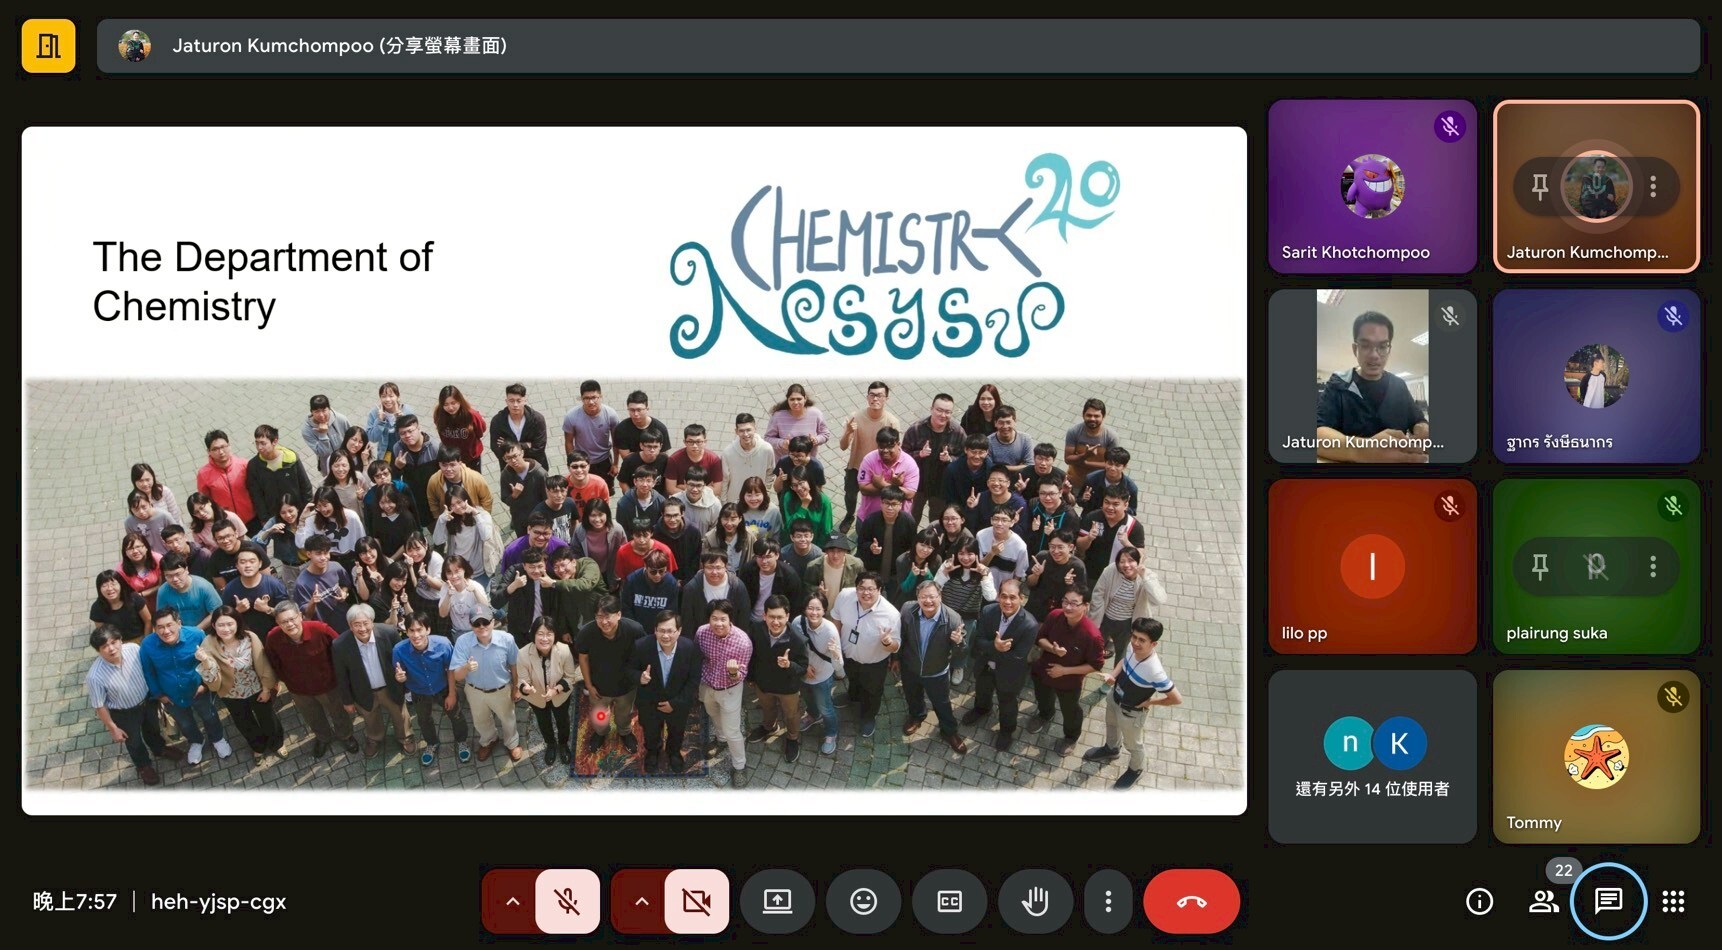
Task: Leave the call with red button
Action: [x=1191, y=901]
